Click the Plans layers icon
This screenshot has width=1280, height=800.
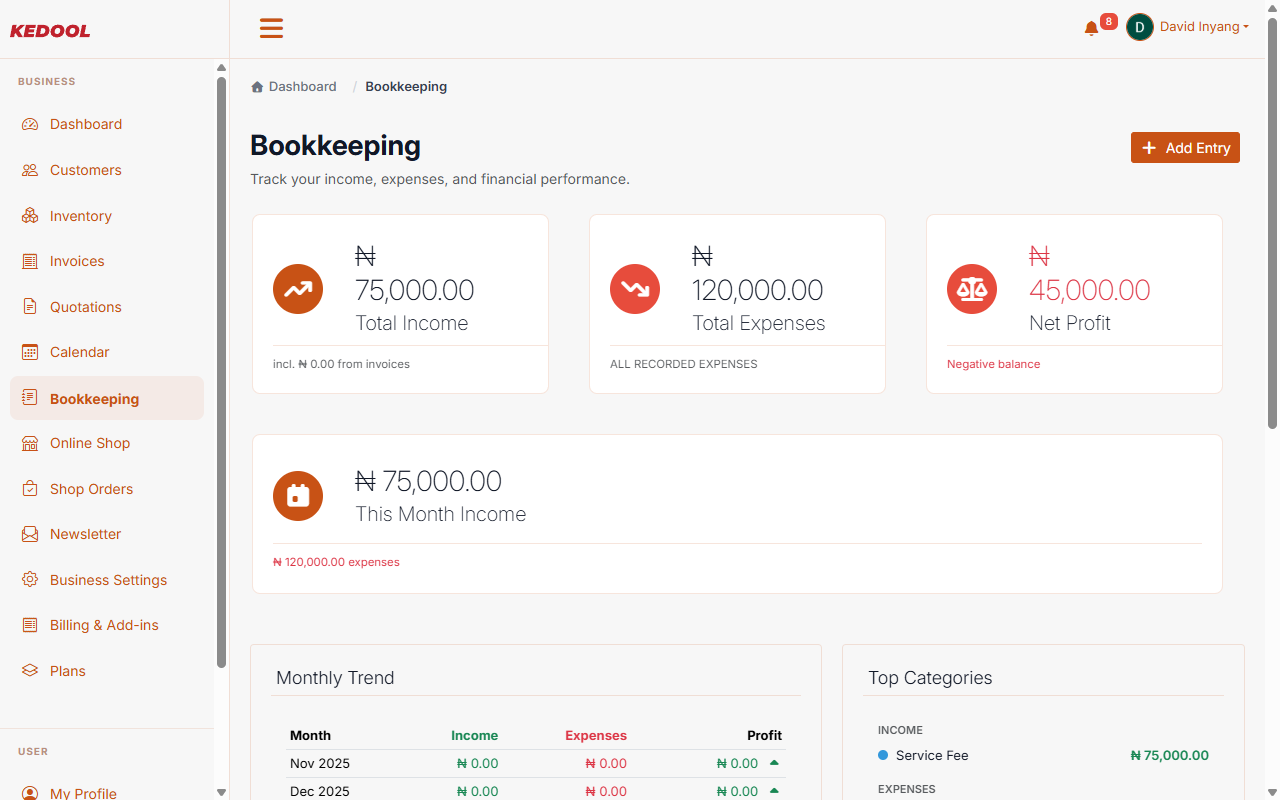(30, 671)
